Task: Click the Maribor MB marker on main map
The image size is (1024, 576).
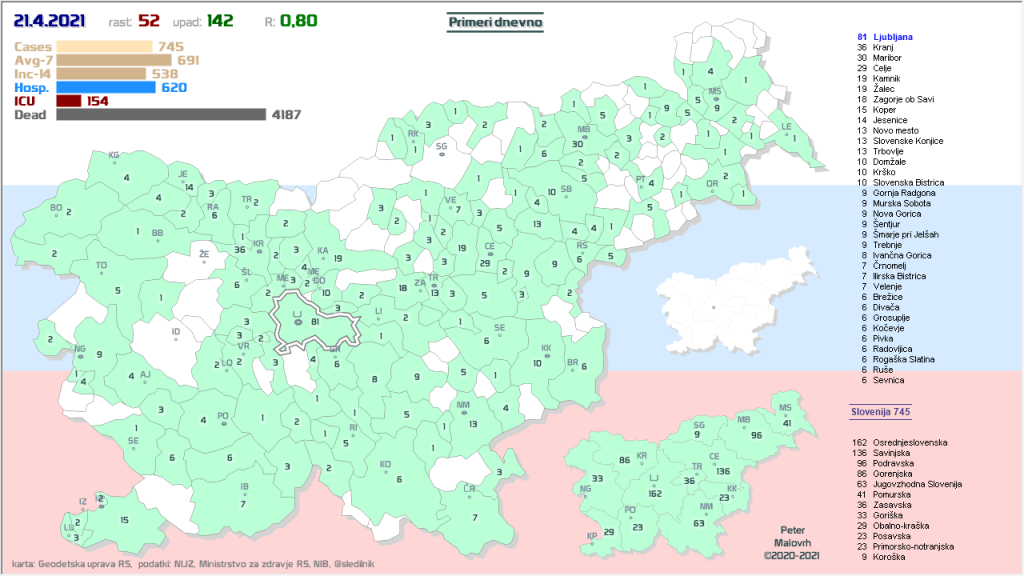Action: click(x=584, y=130)
